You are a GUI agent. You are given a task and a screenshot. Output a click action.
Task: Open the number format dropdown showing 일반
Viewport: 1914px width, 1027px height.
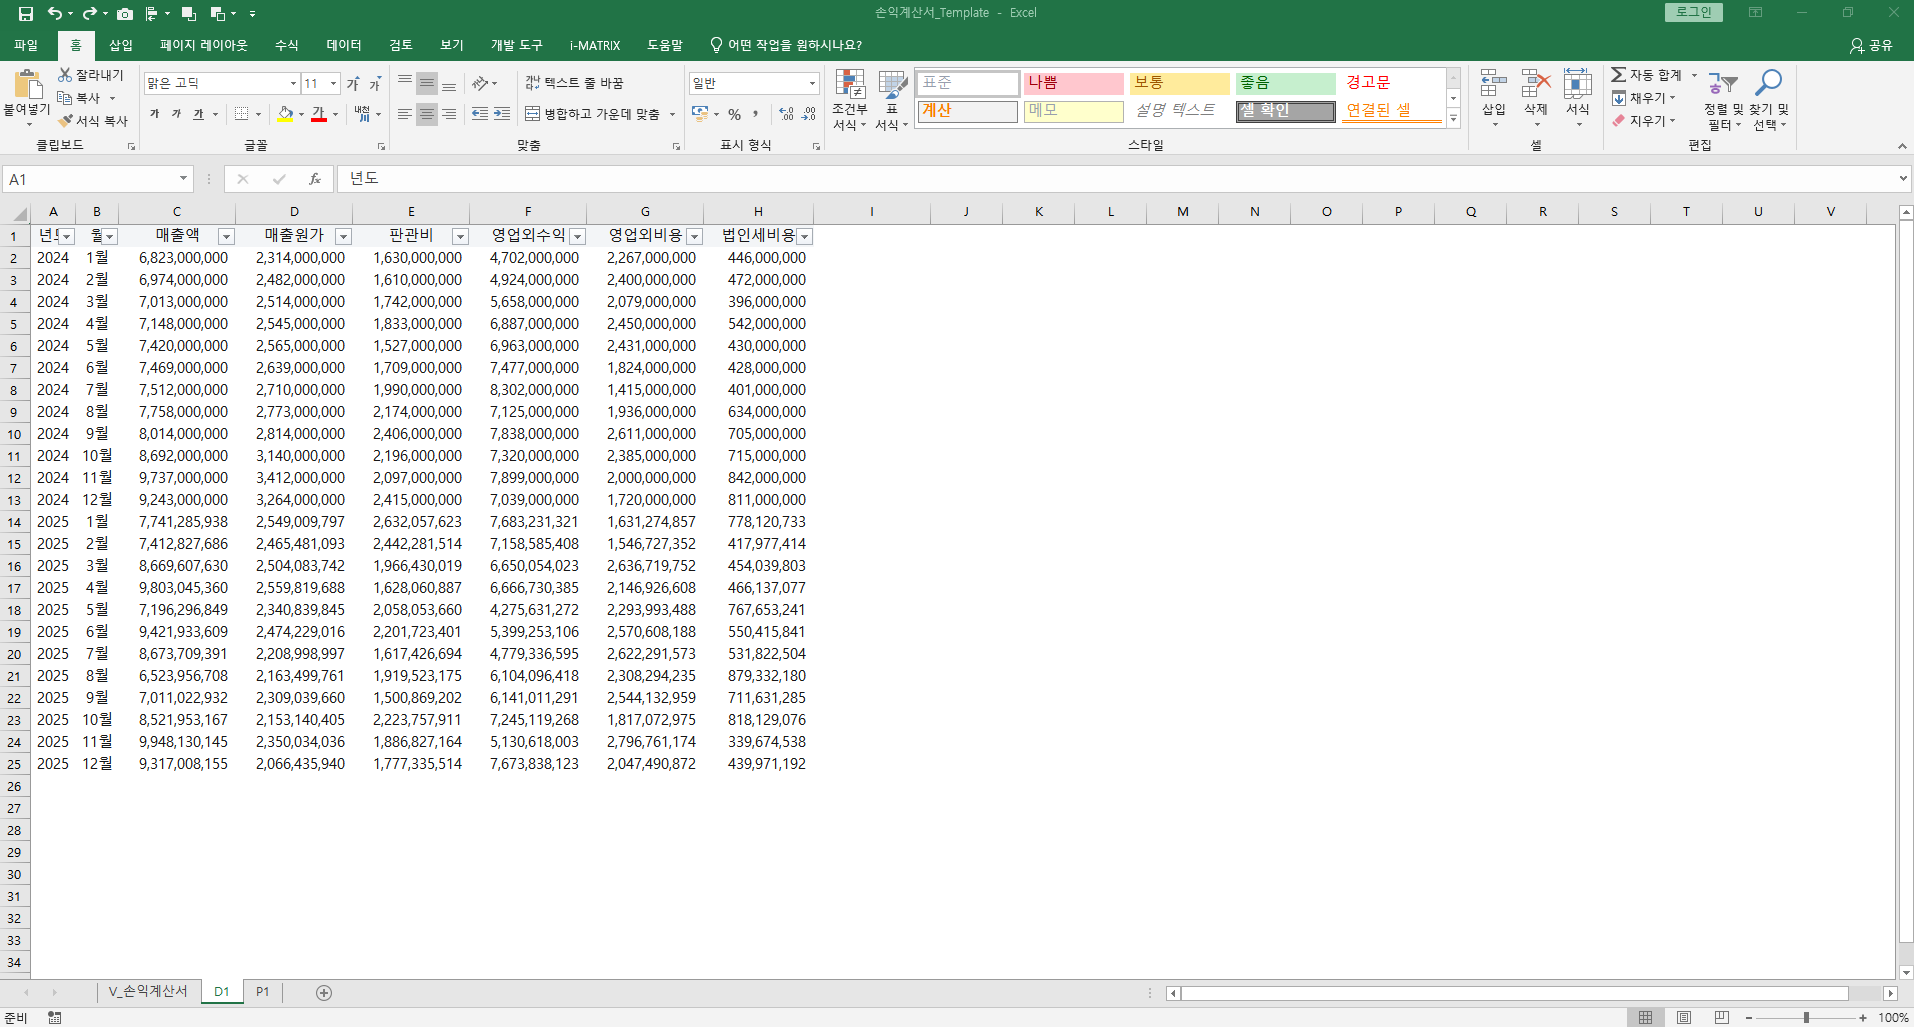(812, 84)
